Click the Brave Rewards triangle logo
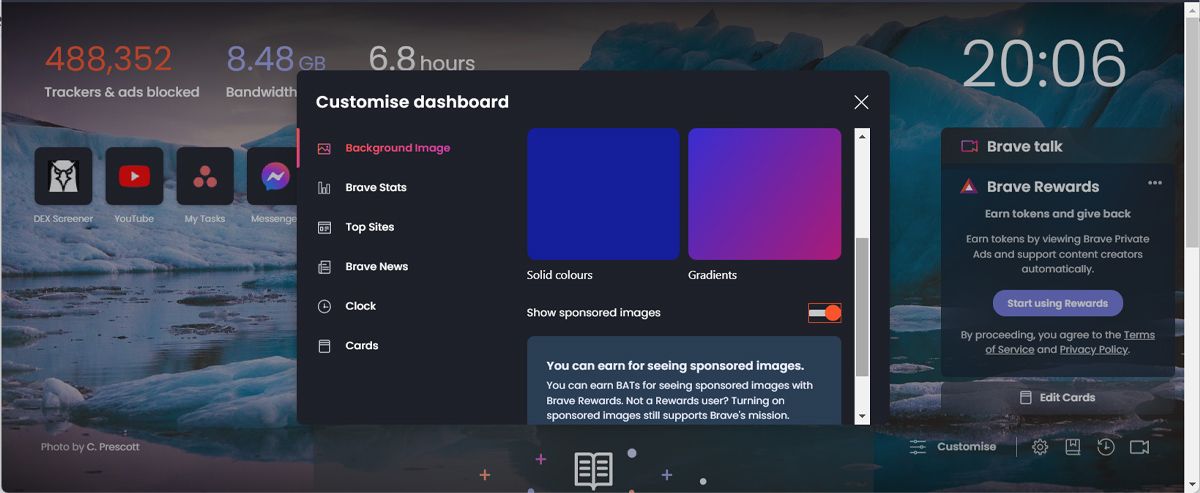 tap(968, 186)
